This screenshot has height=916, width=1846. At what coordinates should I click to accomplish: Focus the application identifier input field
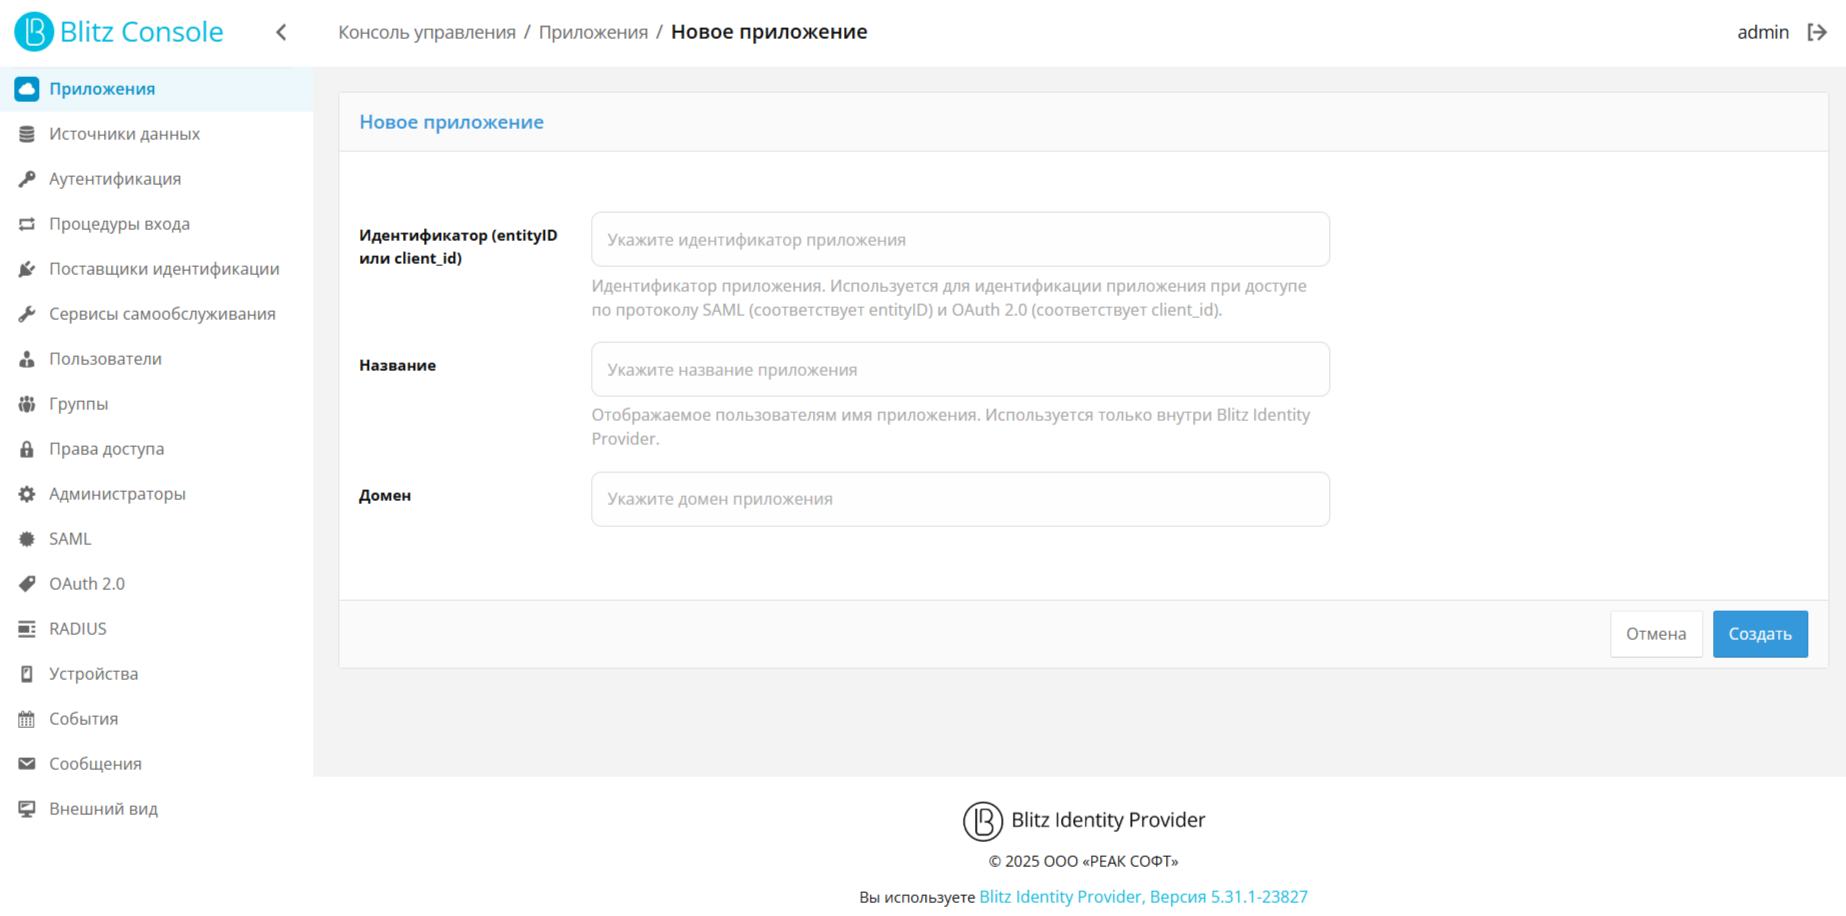(959, 240)
